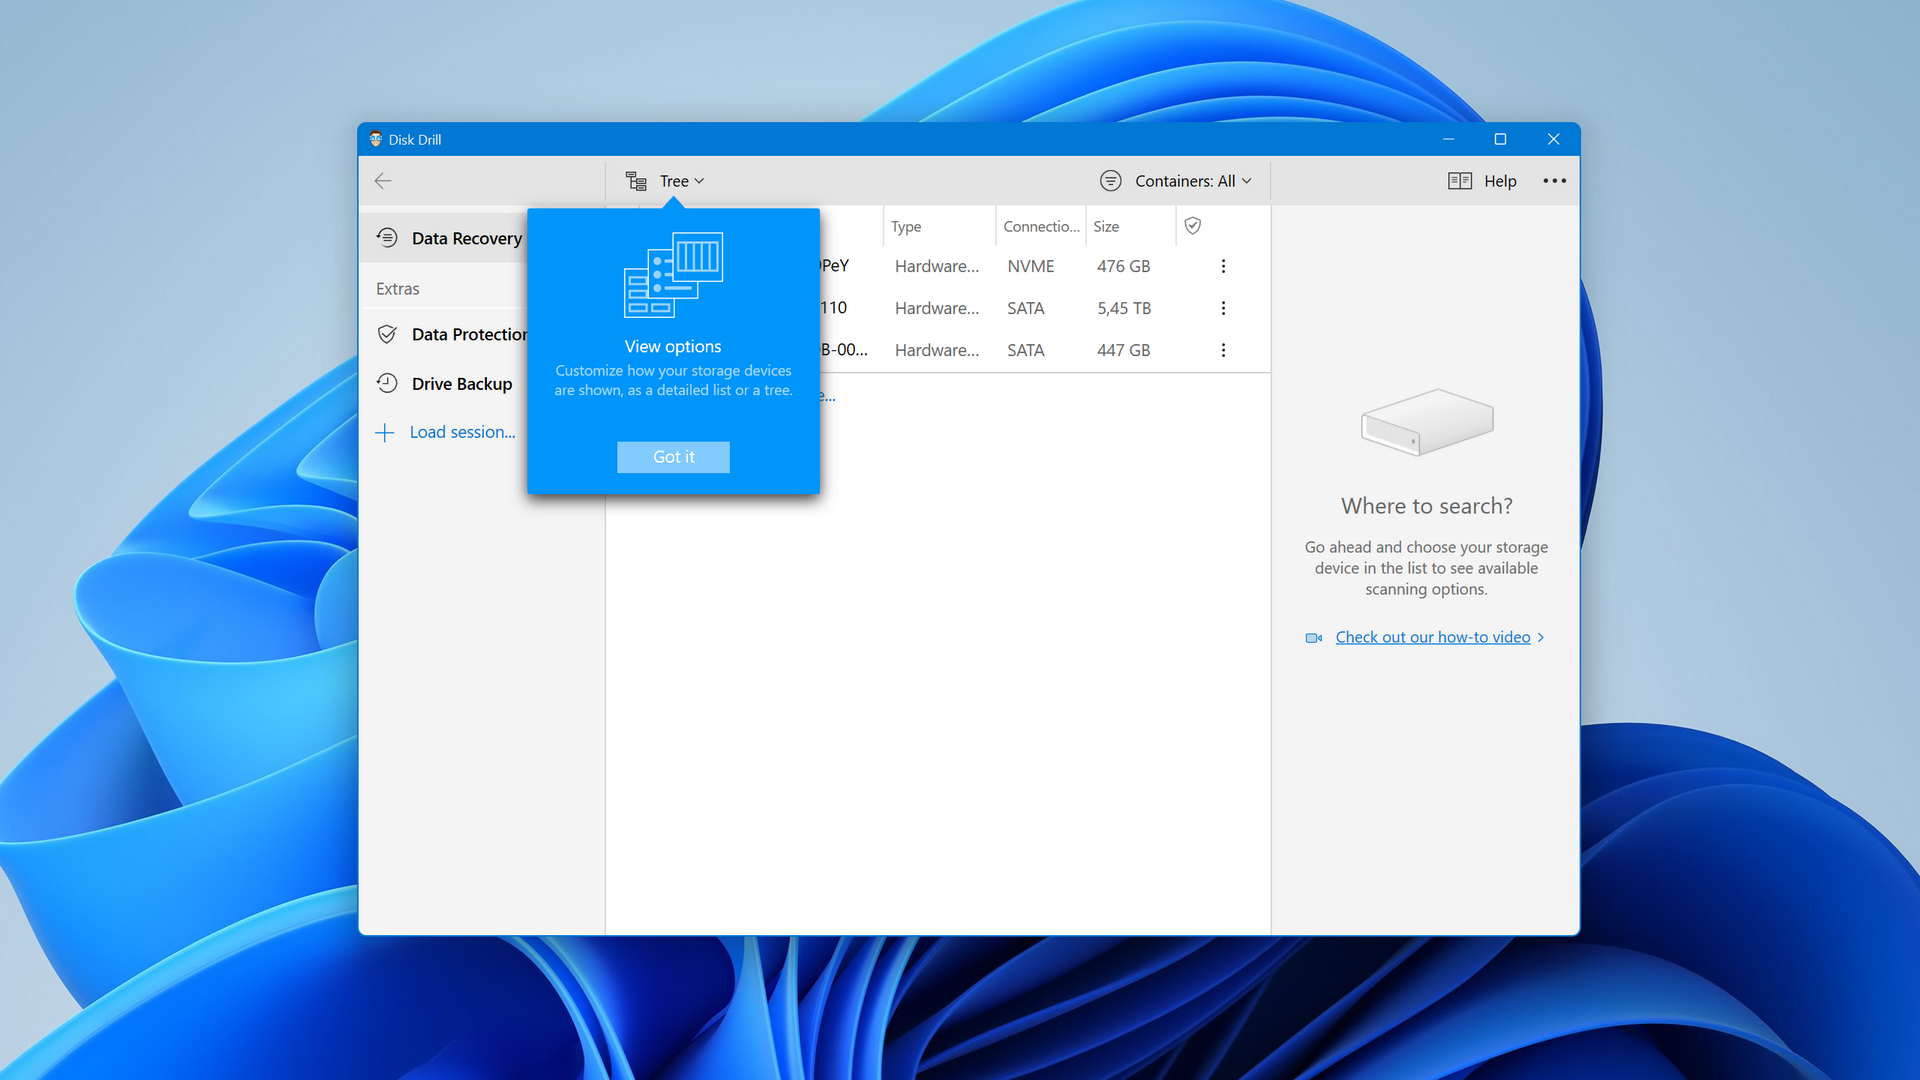Open options menu for the NVME drive row

(x=1223, y=266)
